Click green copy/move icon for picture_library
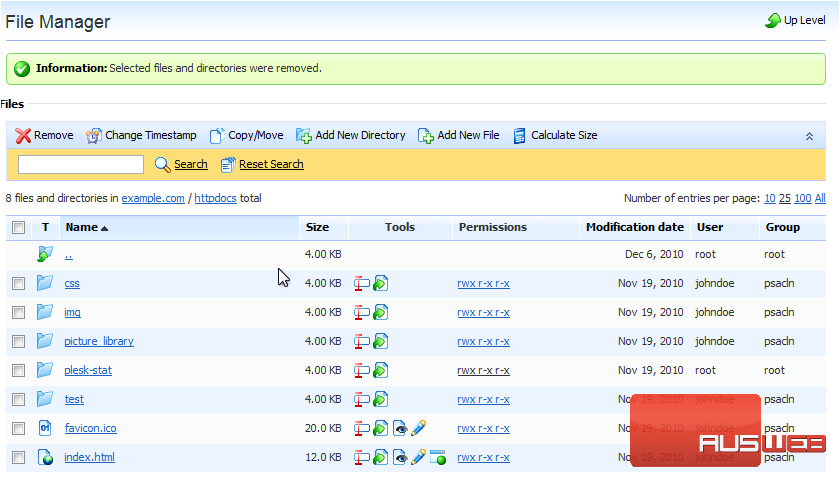Image resolution: width=840 pixels, height=480 pixels. click(380, 341)
